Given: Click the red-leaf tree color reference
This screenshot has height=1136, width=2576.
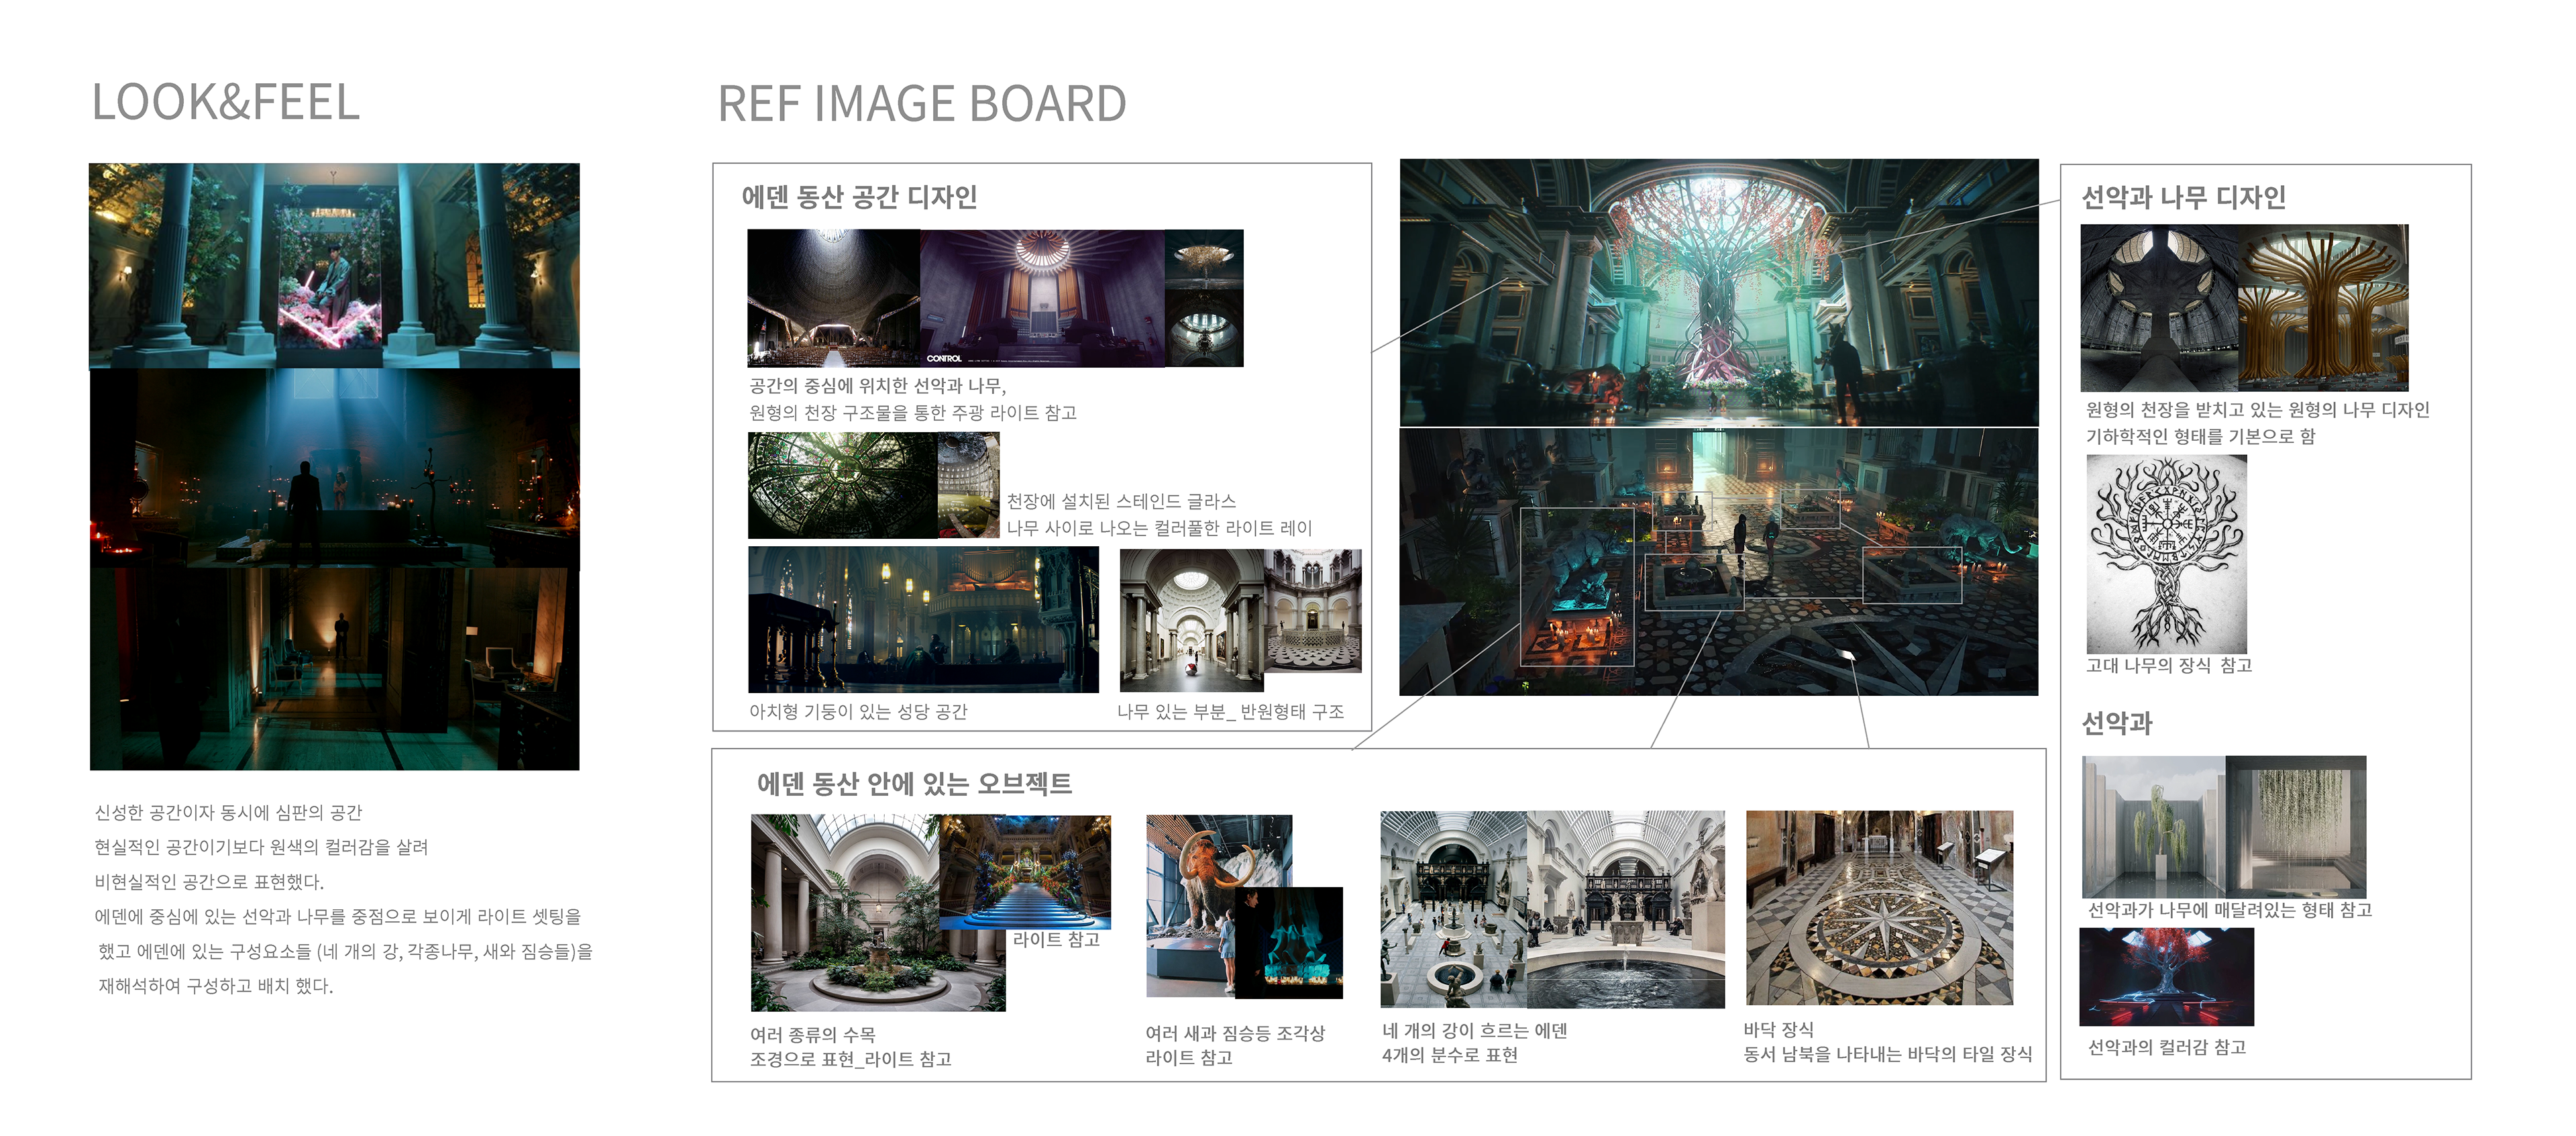Looking at the screenshot, I should tap(2166, 976).
